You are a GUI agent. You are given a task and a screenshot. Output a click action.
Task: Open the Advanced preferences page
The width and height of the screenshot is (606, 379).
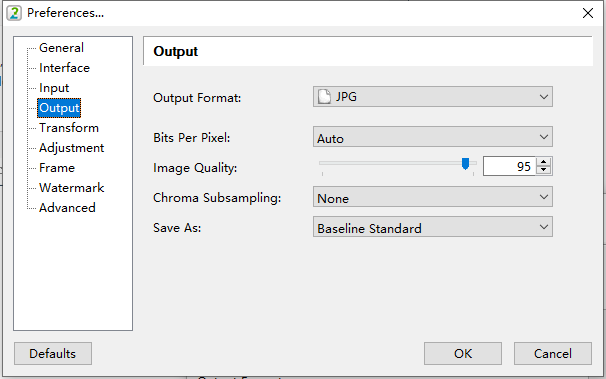pyautogui.click(x=67, y=208)
